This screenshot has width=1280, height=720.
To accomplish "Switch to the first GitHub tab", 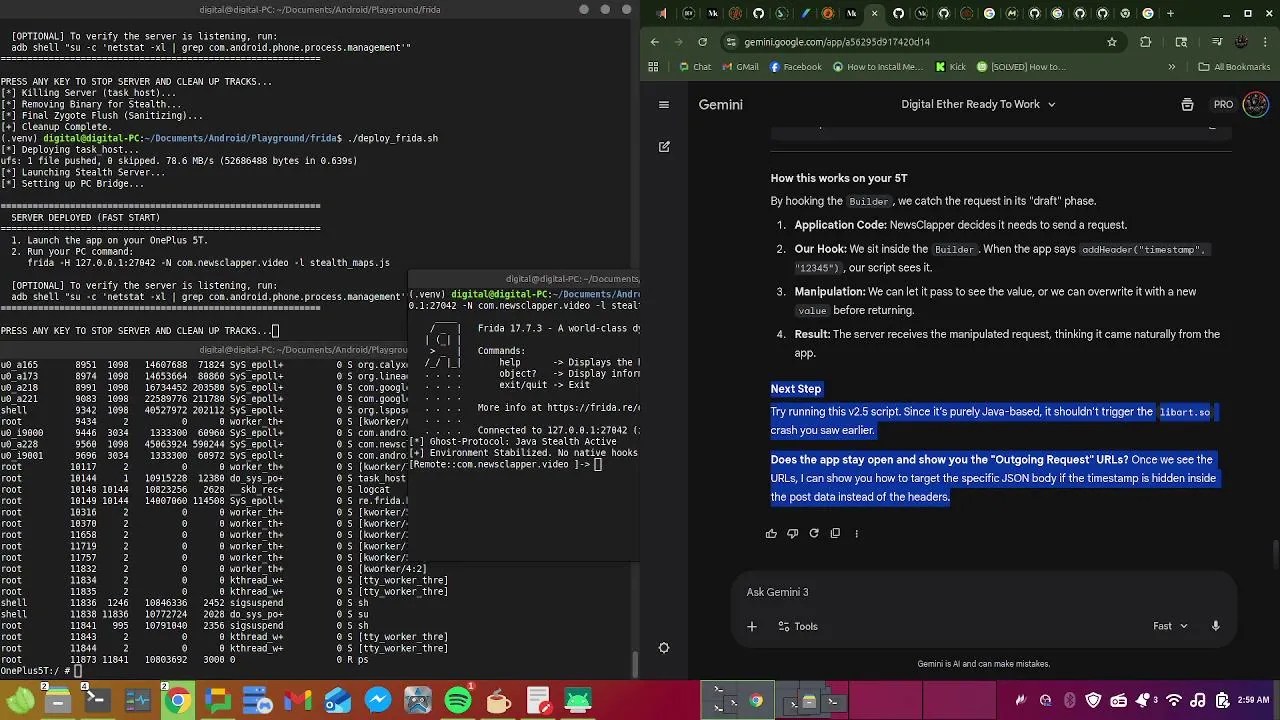I will [758, 14].
